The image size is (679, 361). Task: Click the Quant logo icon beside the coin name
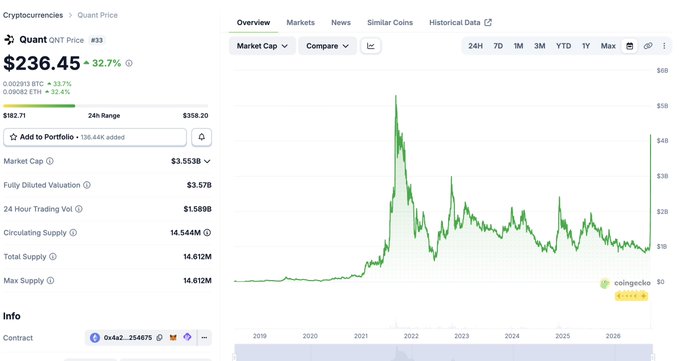tap(9, 40)
